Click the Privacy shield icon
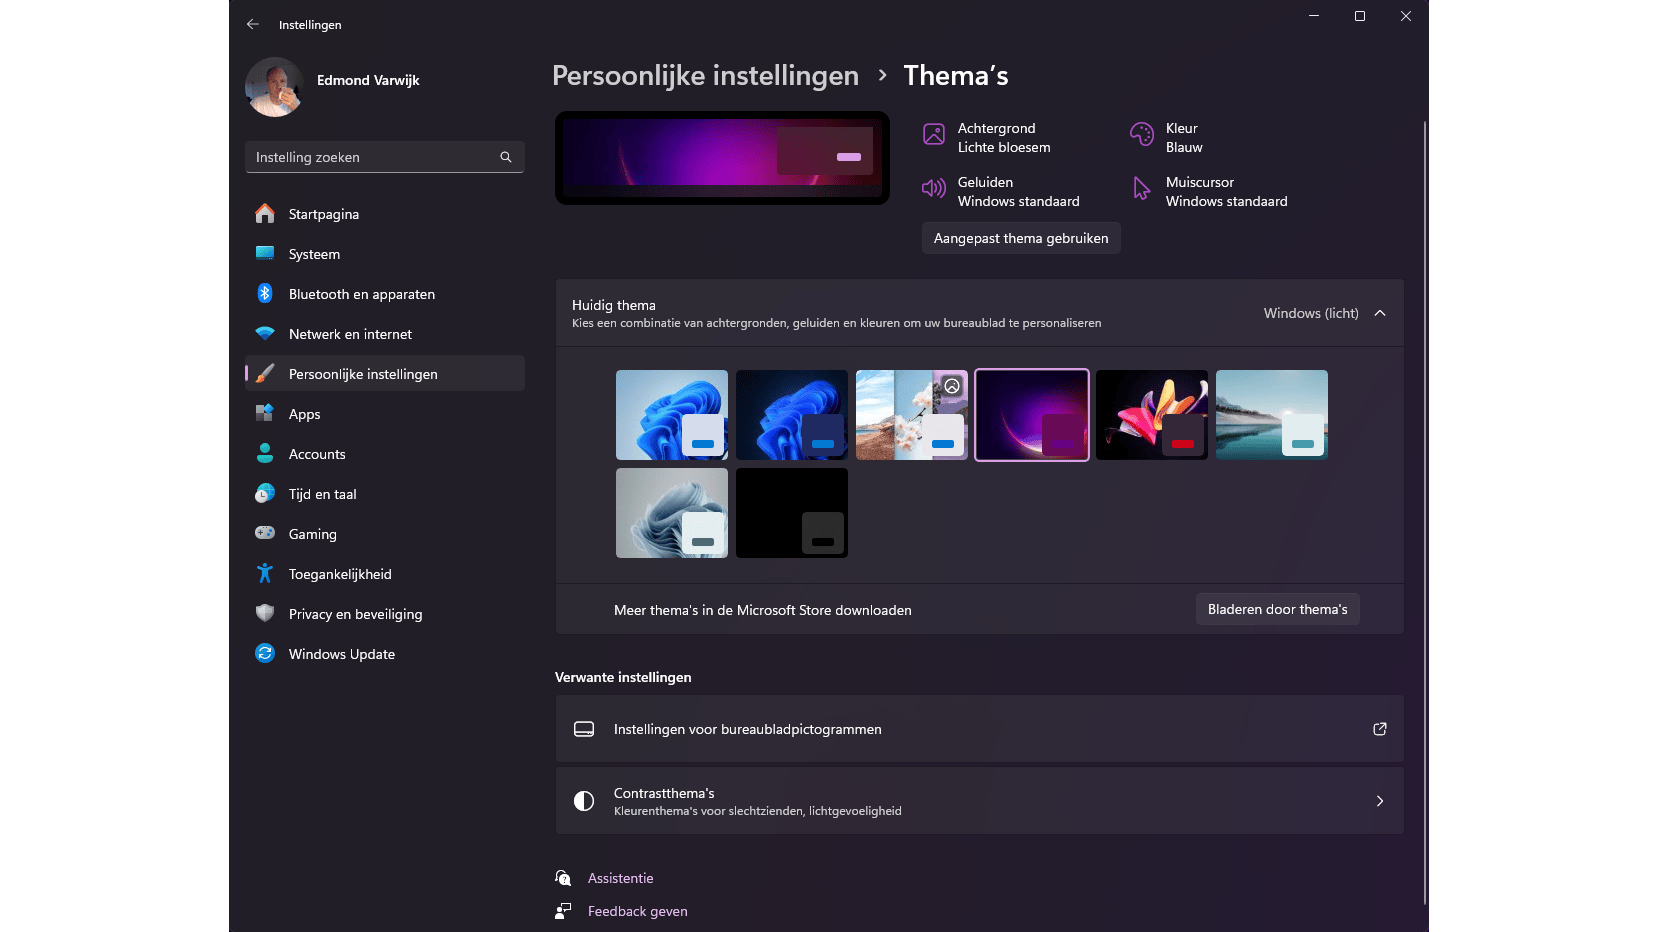The height and width of the screenshot is (932, 1657). pos(265,614)
